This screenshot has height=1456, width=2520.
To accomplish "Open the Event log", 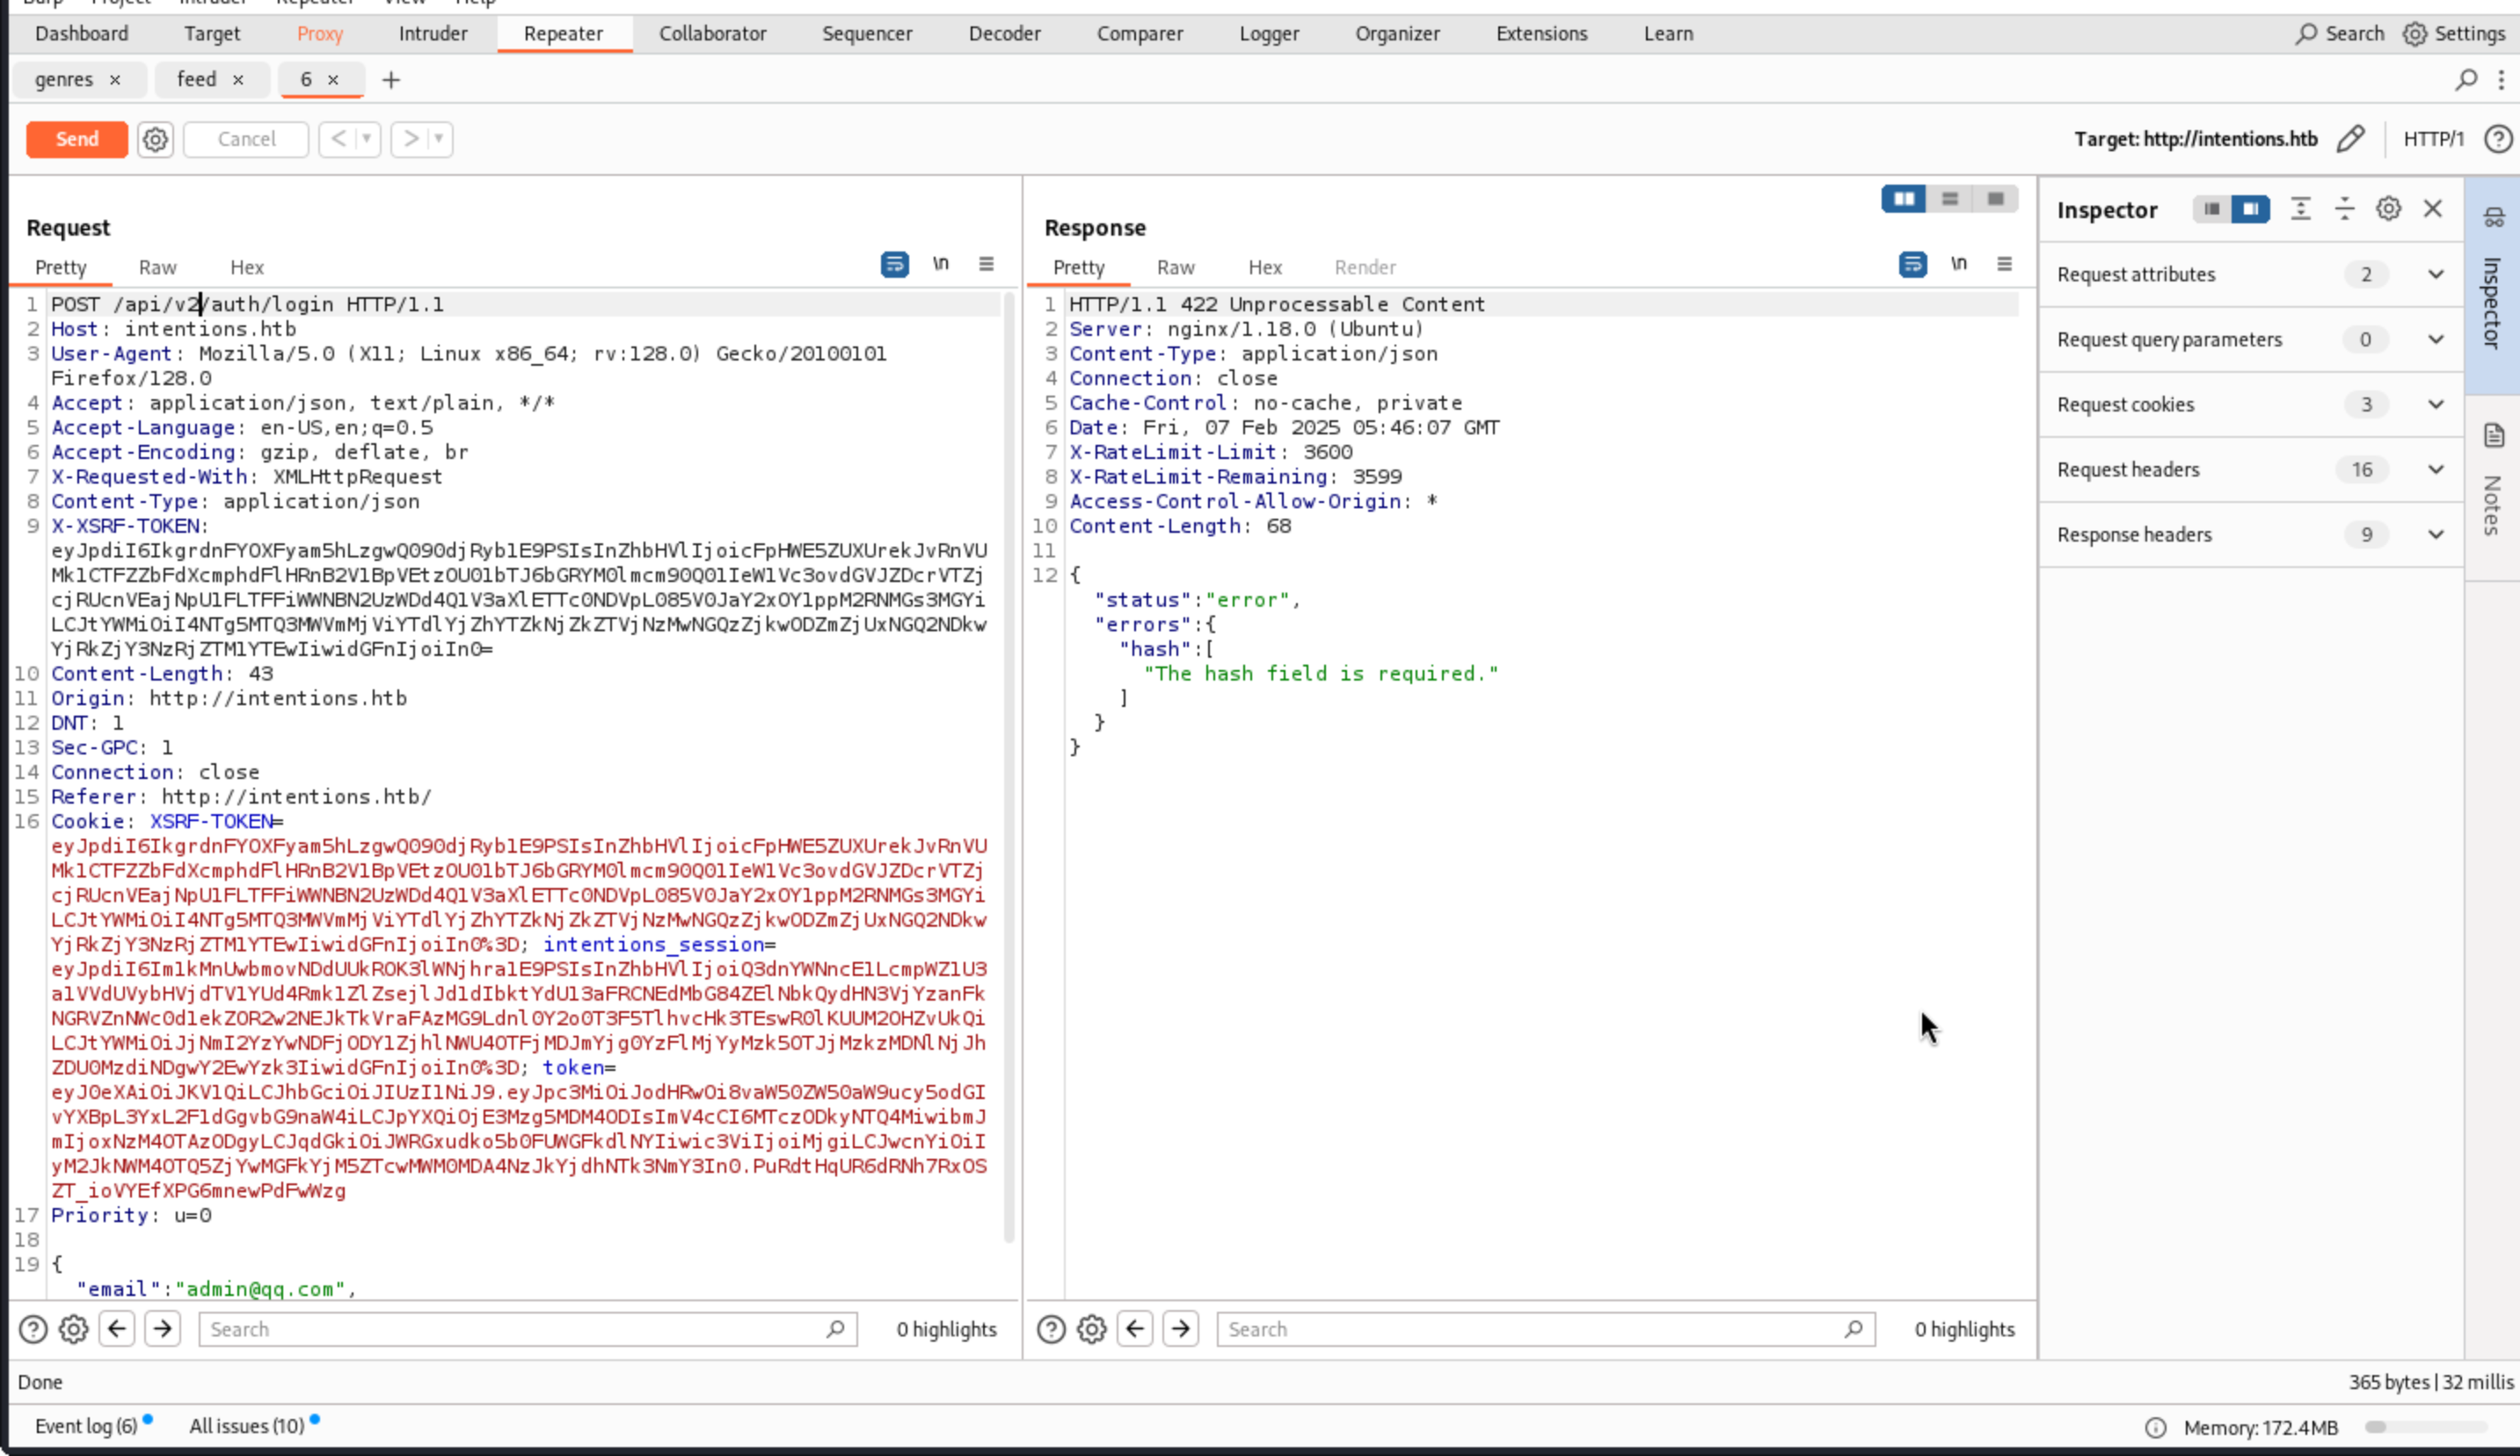I will click(86, 1426).
